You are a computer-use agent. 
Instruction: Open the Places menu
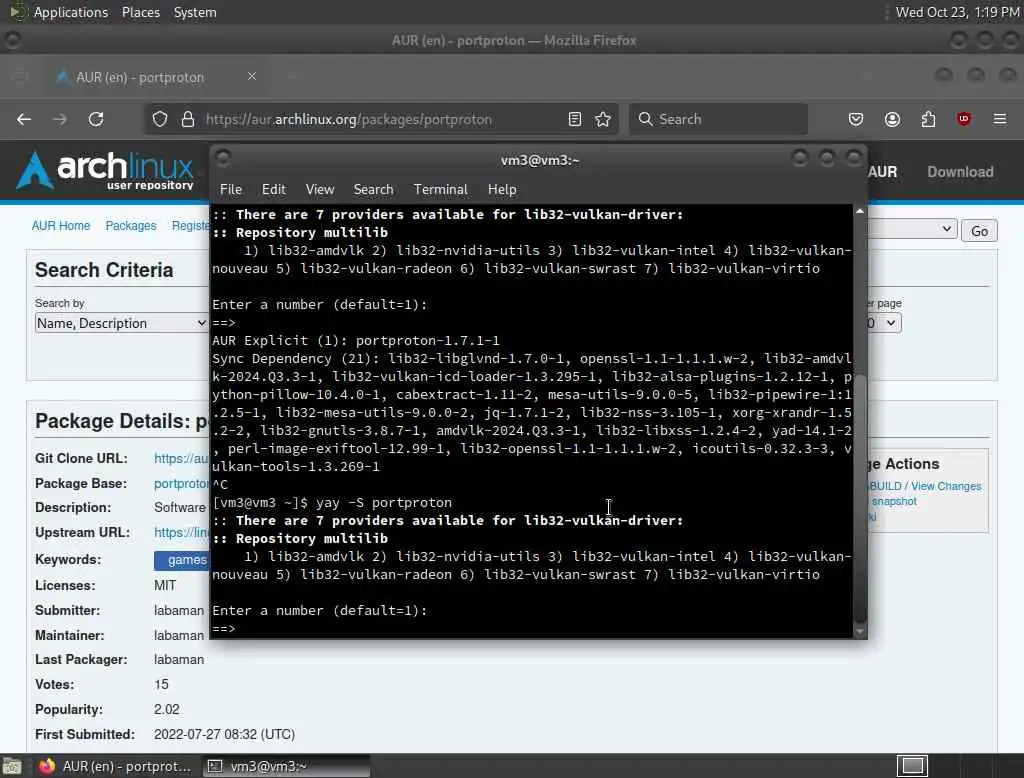[x=140, y=12]
